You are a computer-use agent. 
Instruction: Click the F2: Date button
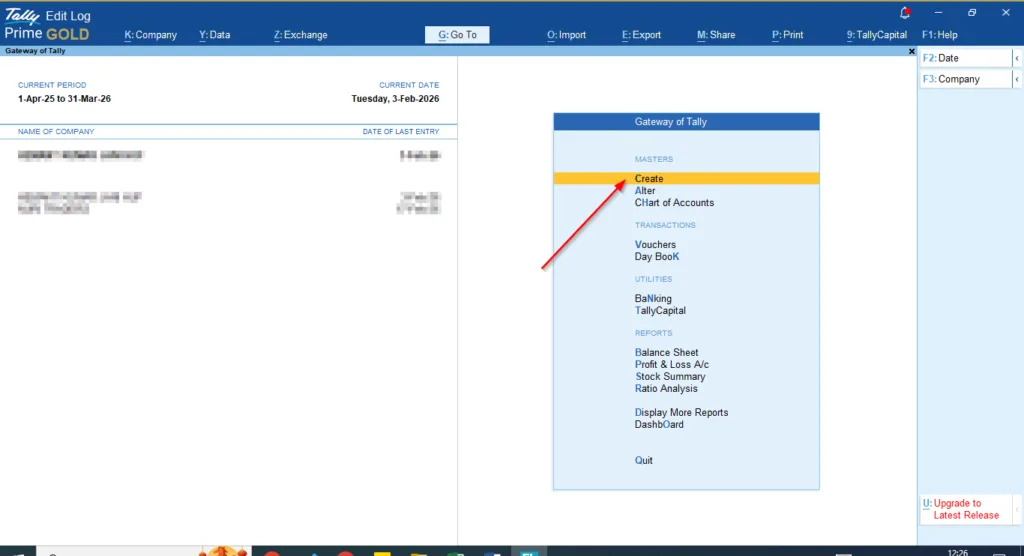966,58
